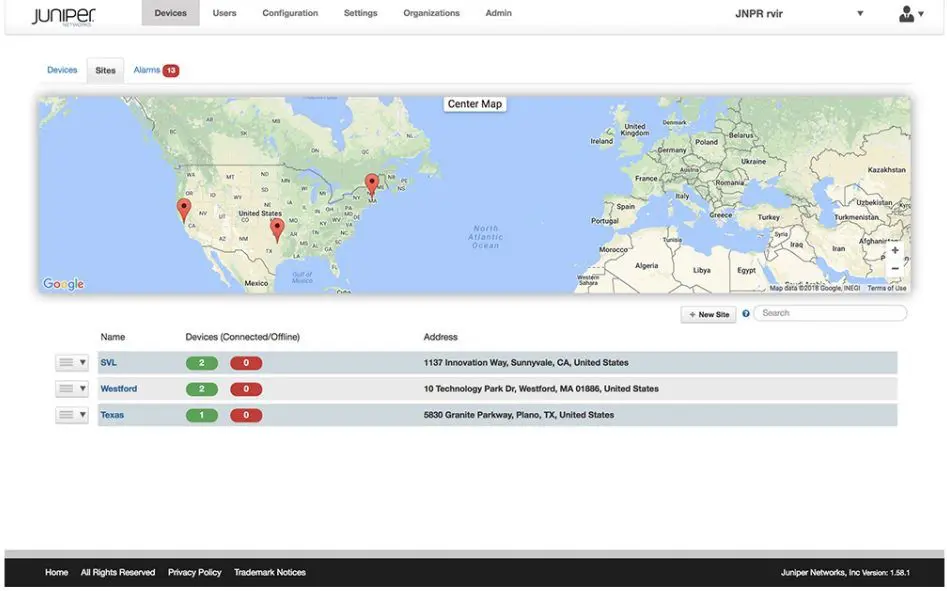Open the user profile icon menu

point(905,13)
